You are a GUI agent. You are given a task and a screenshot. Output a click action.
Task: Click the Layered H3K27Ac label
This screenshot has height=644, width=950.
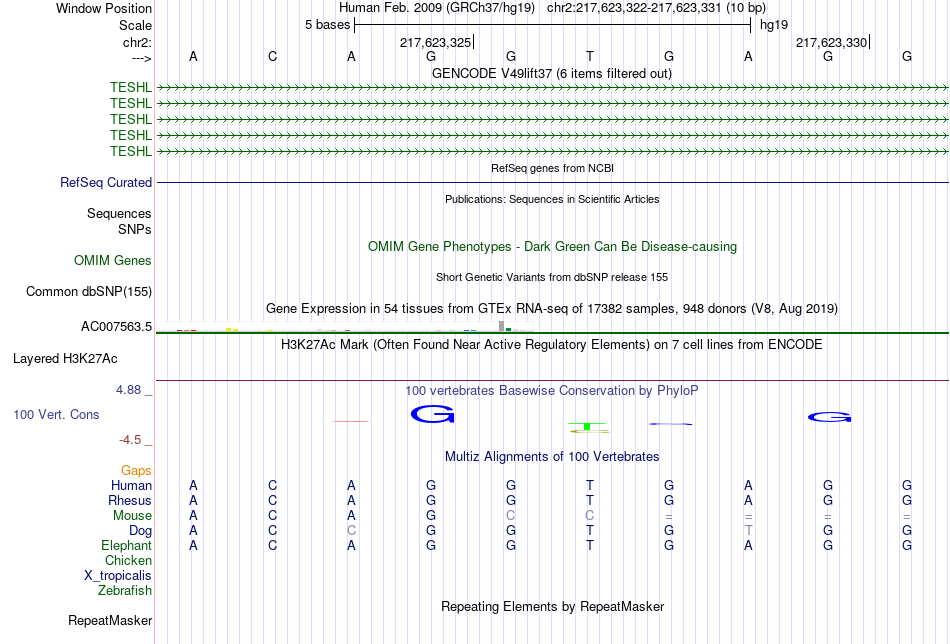[65, 359]
